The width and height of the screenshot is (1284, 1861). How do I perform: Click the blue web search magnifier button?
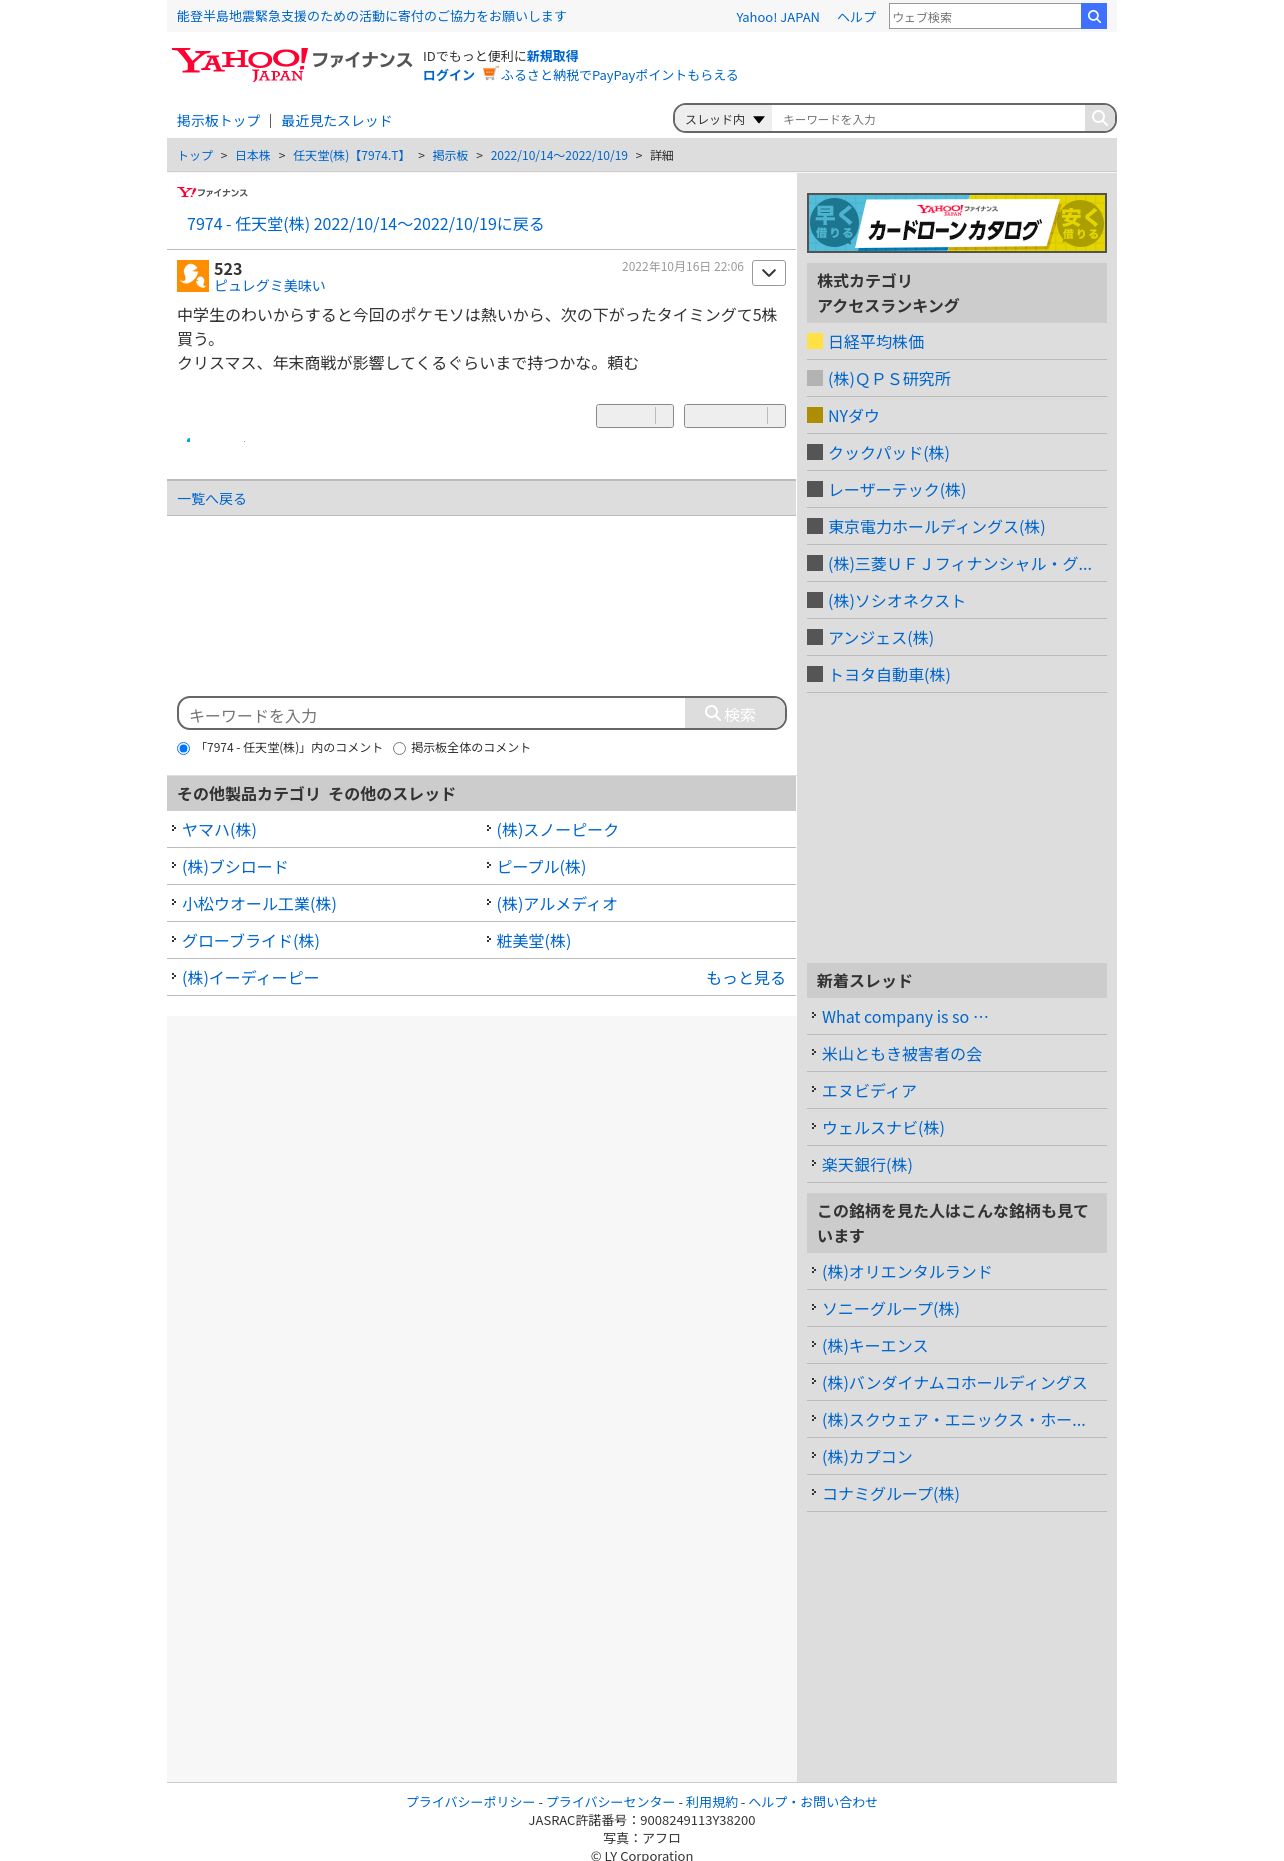point(1094,16)
